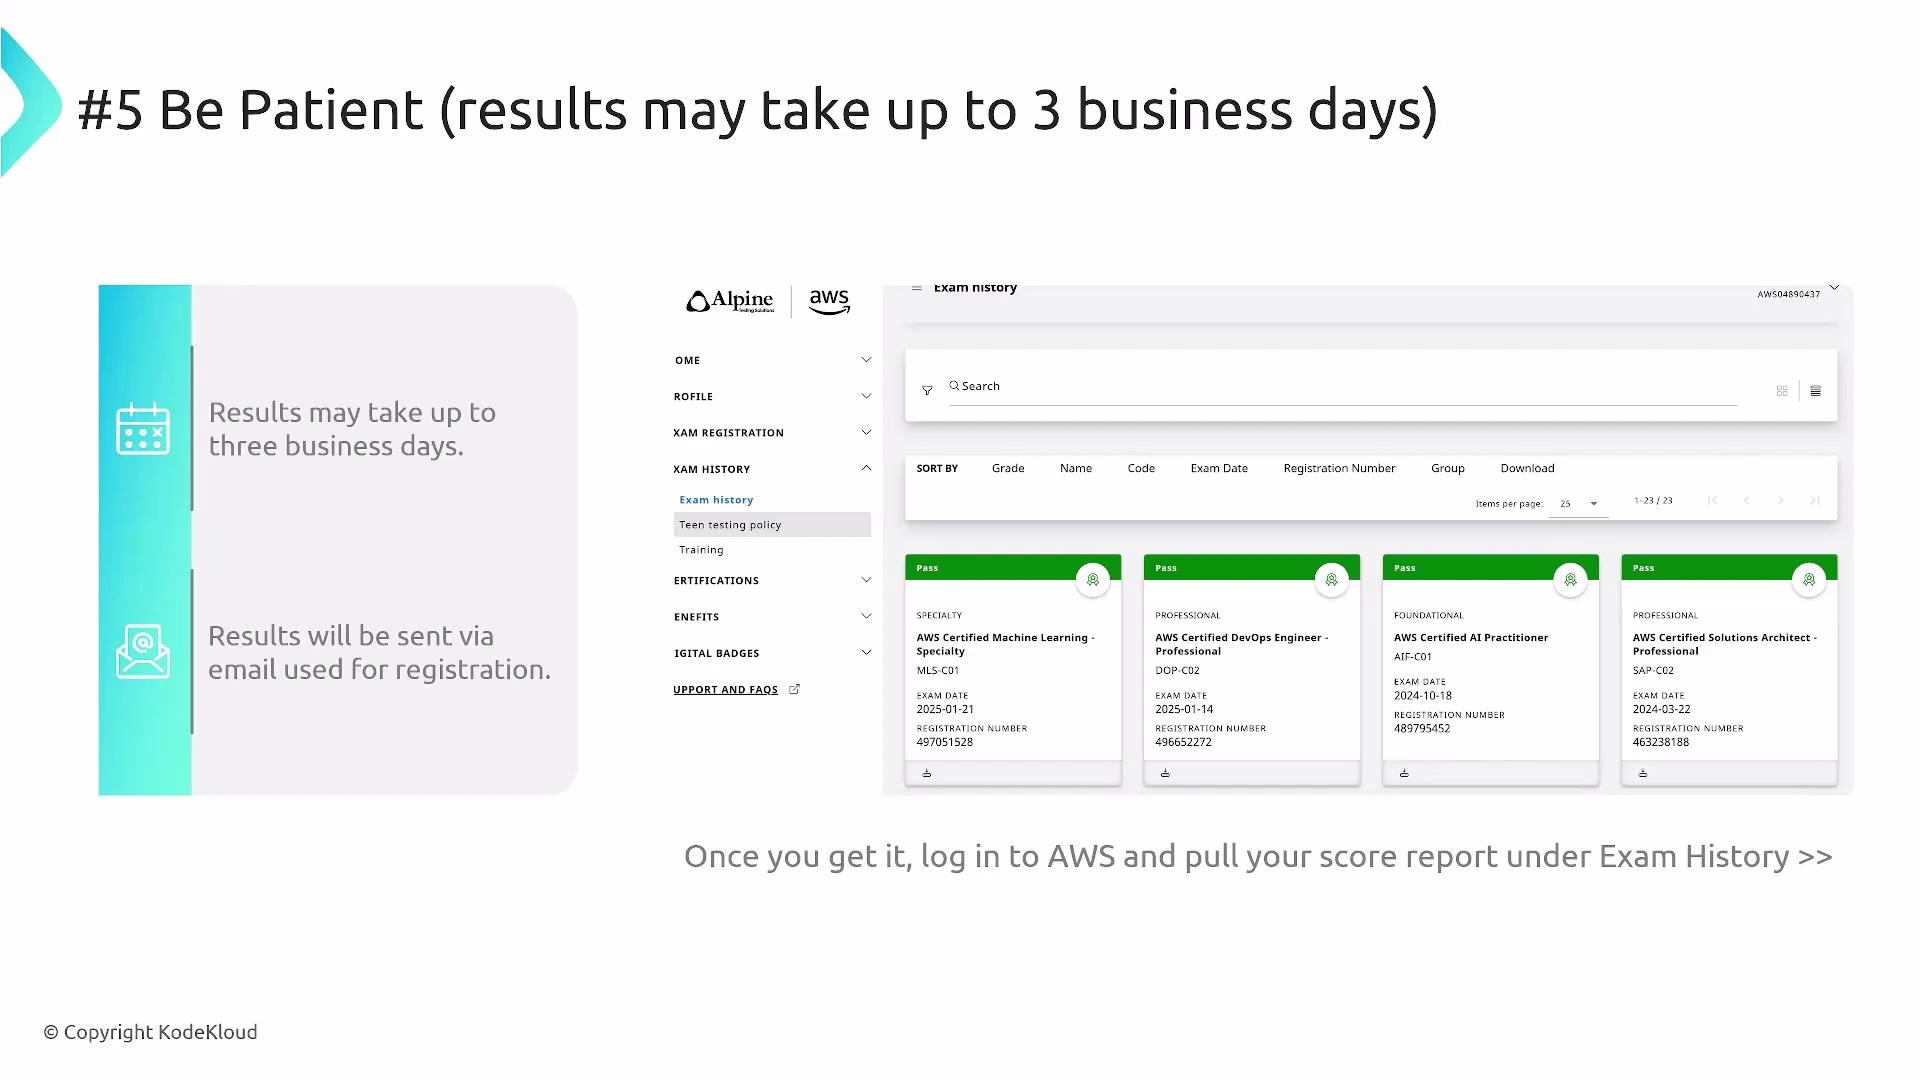
Task: Download the AWS Certified DevOps Engineer score report
Action: tap(1165, 772)
